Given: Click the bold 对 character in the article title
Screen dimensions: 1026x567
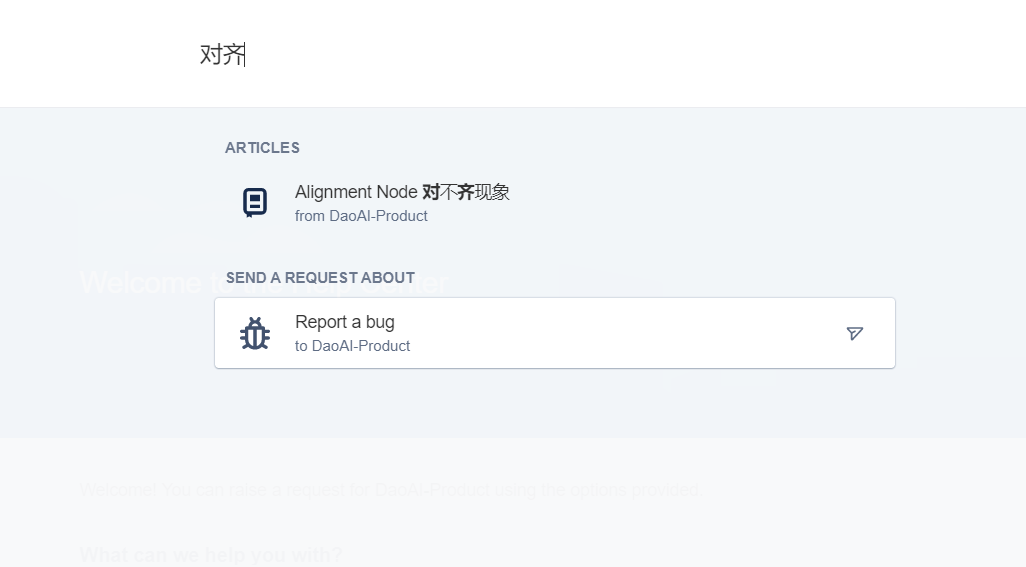Looking at the screenshot, I should click(x=431, y=192).
